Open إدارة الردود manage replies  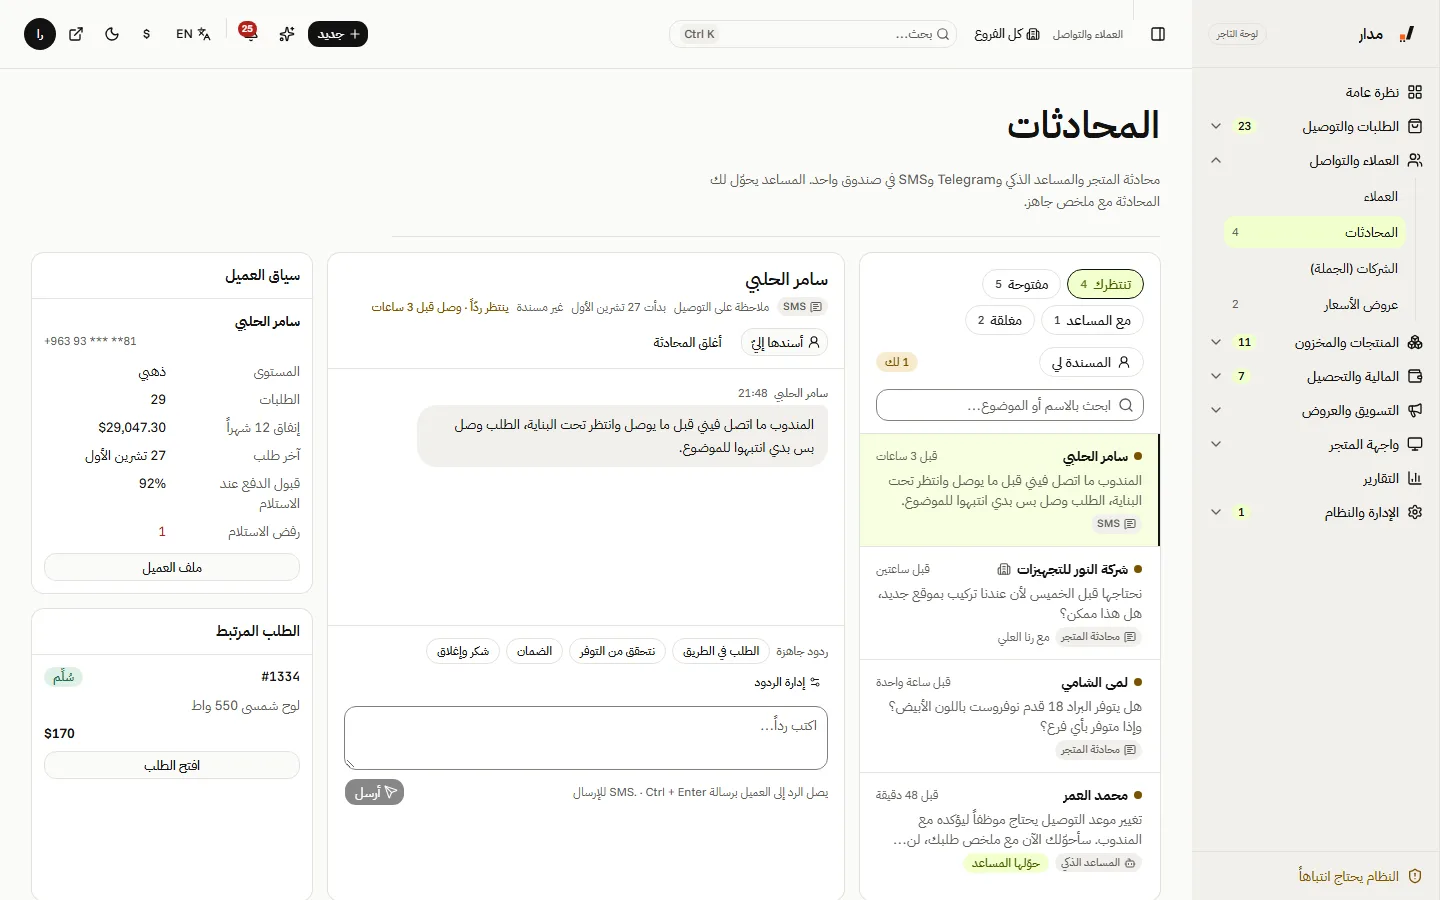(x=787, y=682)
